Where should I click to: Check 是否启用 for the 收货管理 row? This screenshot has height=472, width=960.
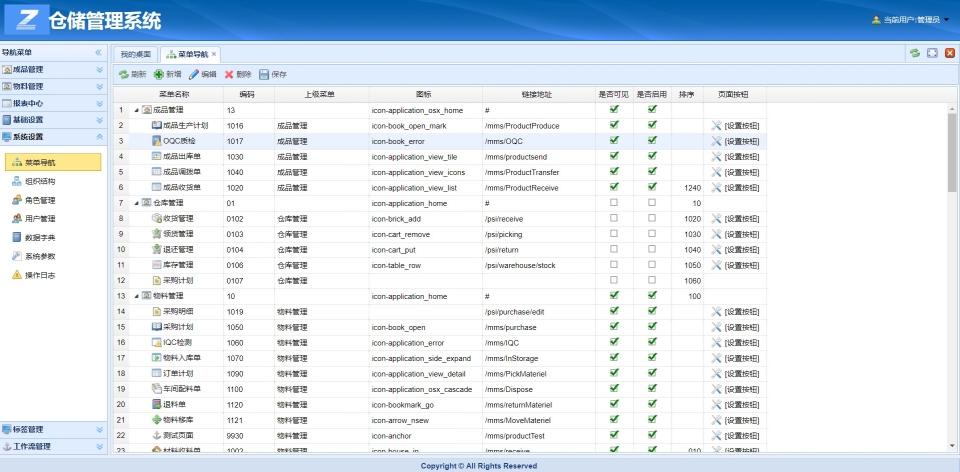click(x=652, y=218)
